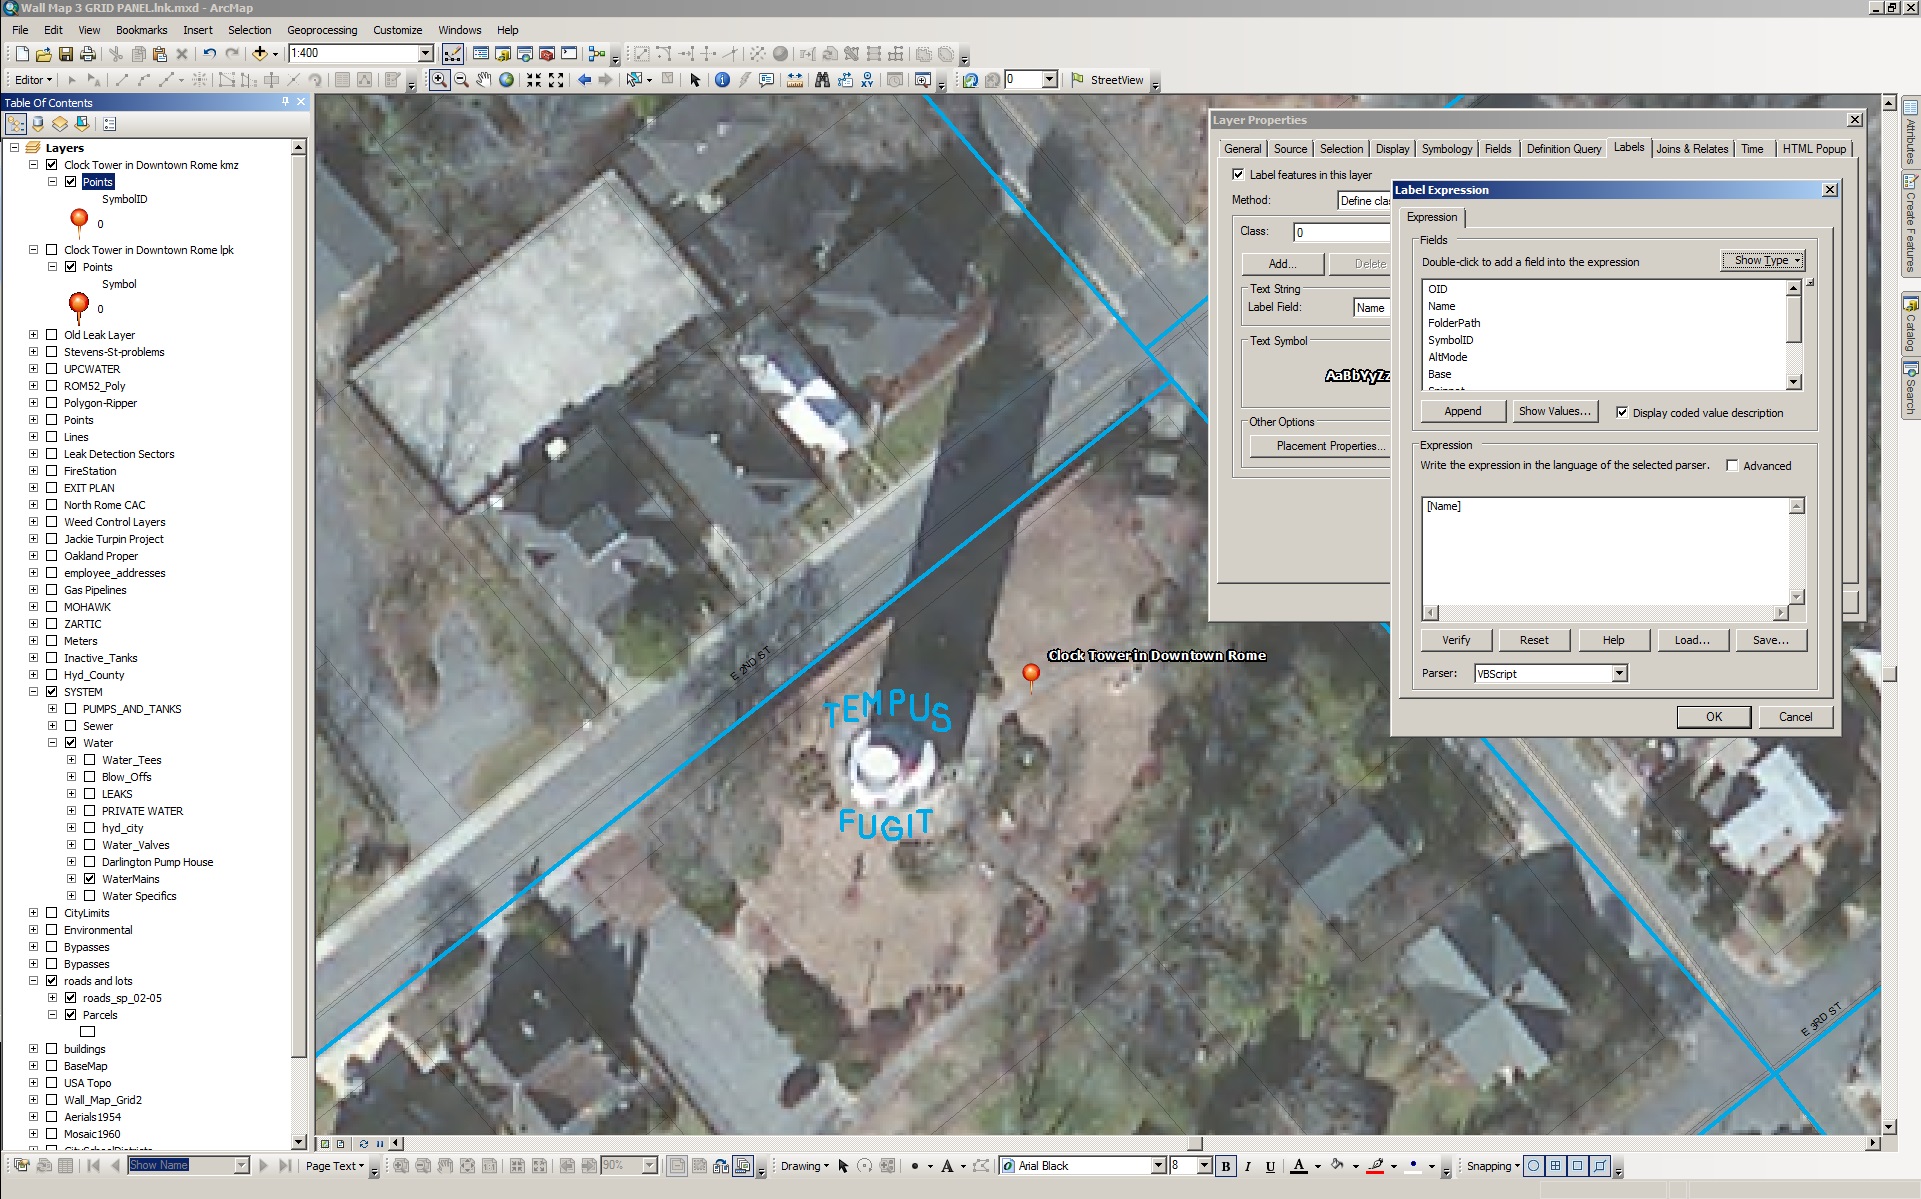Viewport: 1921px width, 1199px height.
Task: Open the Find binoculars tool
Action: [822, 80]
